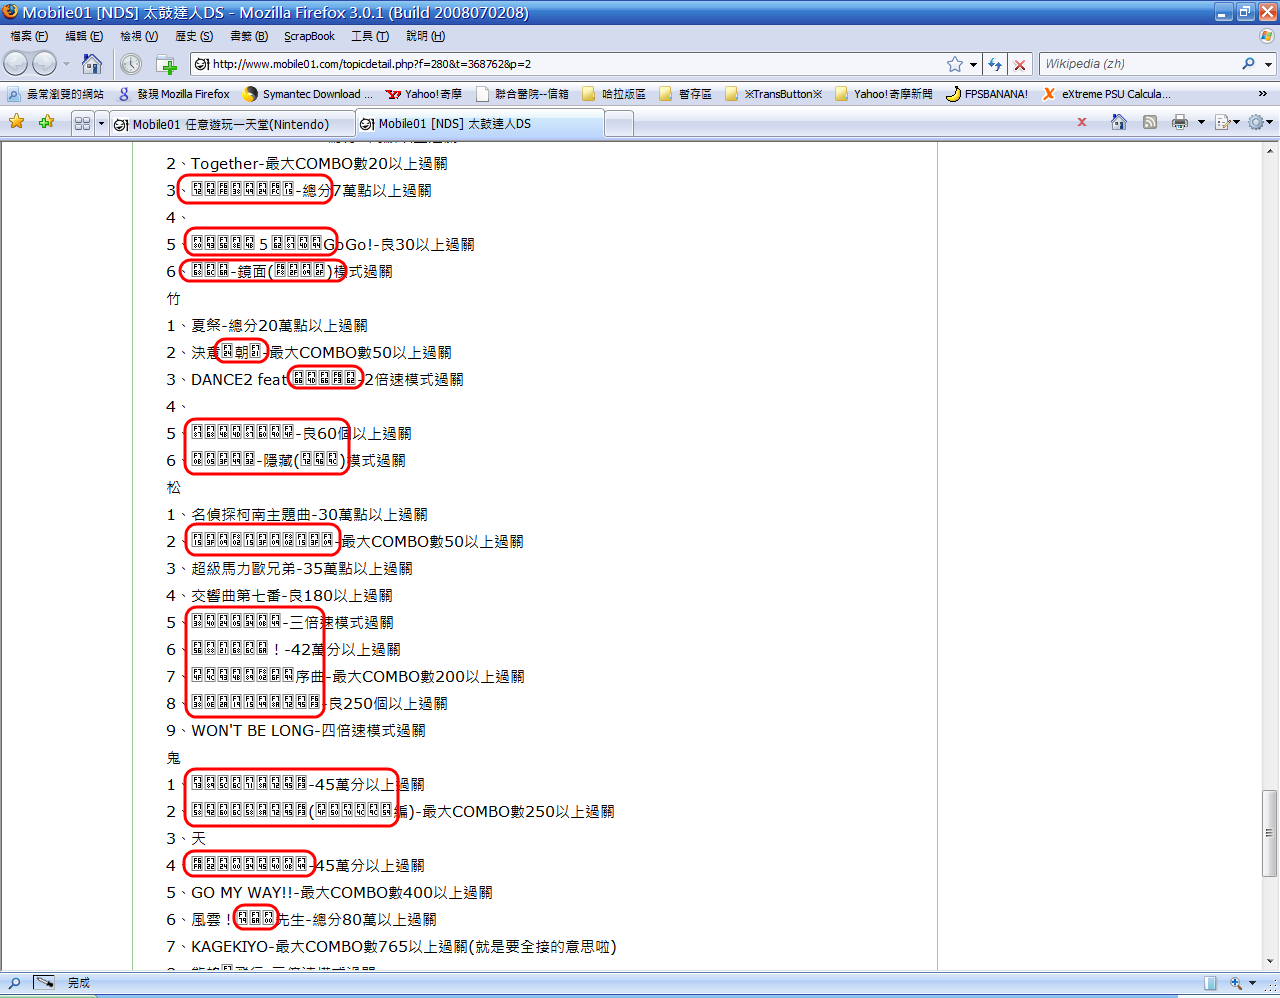Open the RSS feeds icon

click(1150, 122)
